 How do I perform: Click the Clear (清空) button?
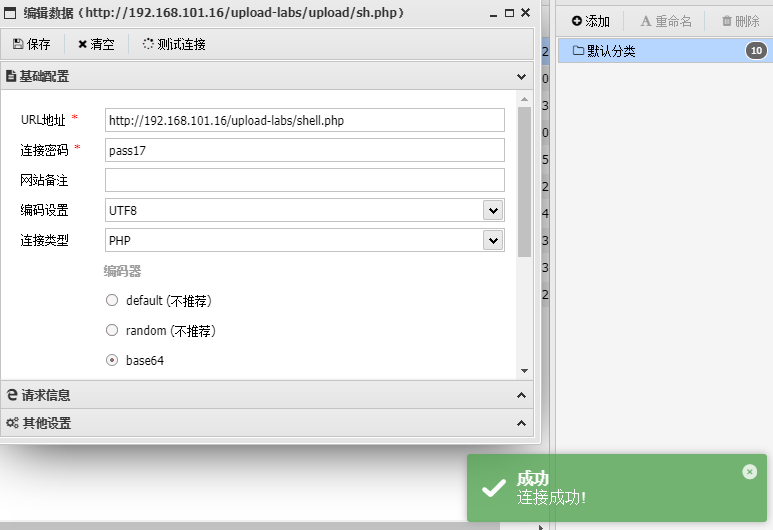(96, 44)
